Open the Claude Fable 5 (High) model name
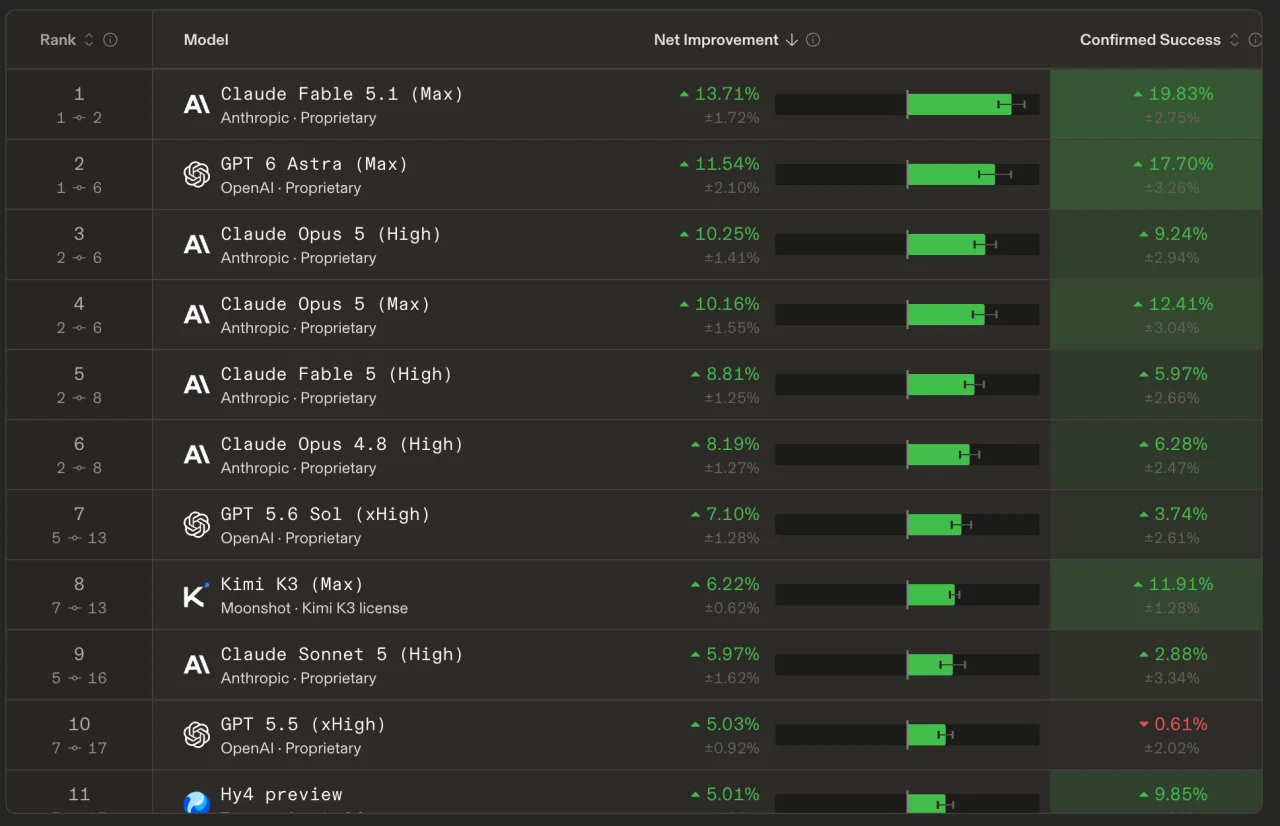This screenshot has height=826, width=1280. [337, 374]
